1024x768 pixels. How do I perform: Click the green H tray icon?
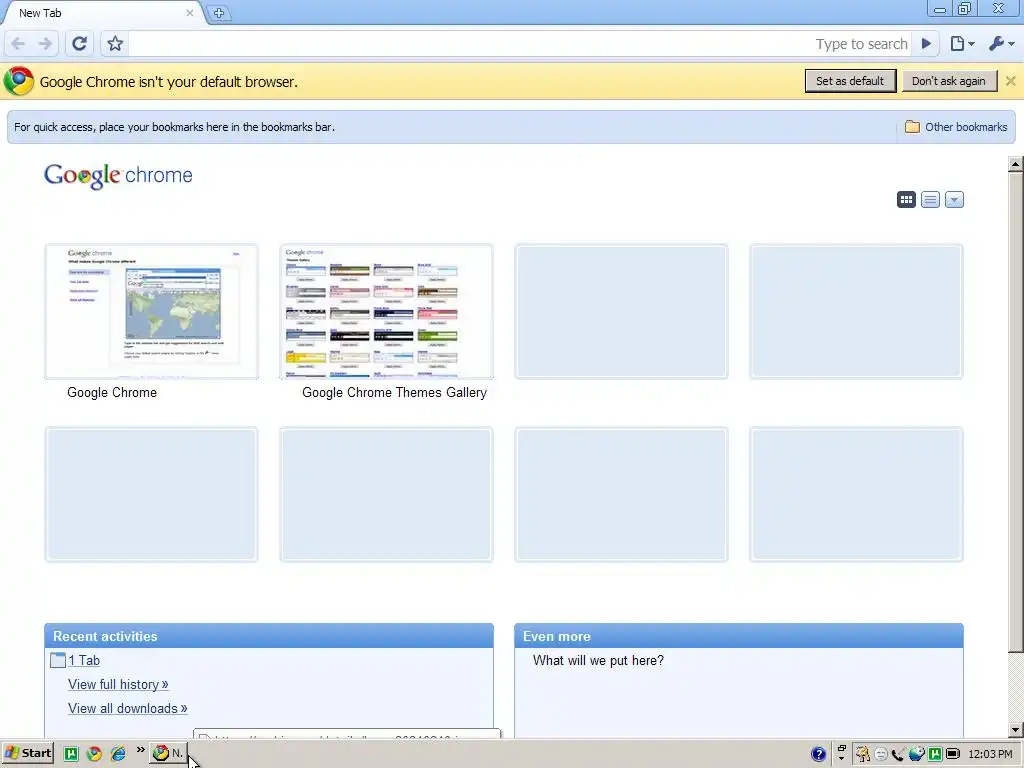[x=935, y=754]
